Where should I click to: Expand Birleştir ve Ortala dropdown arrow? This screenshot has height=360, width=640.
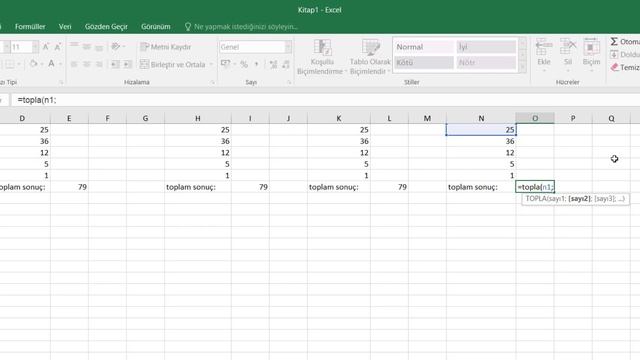(211, 64)
